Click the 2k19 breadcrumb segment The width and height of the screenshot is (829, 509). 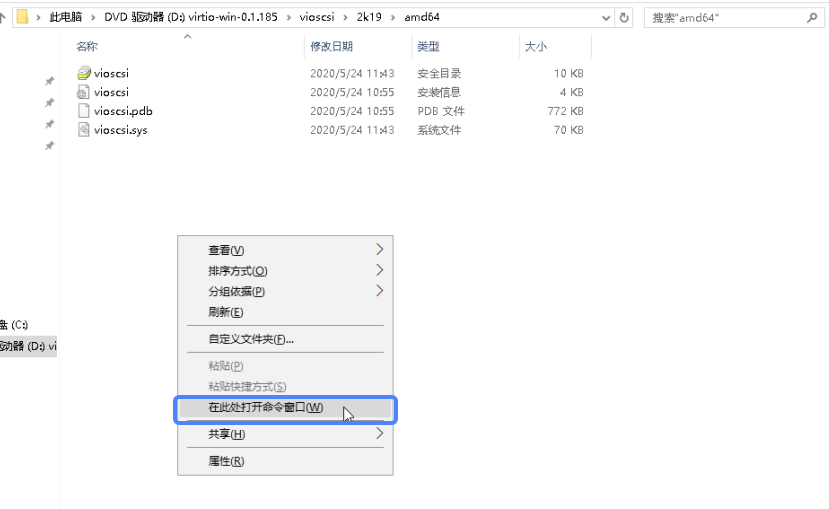(369, 17)
